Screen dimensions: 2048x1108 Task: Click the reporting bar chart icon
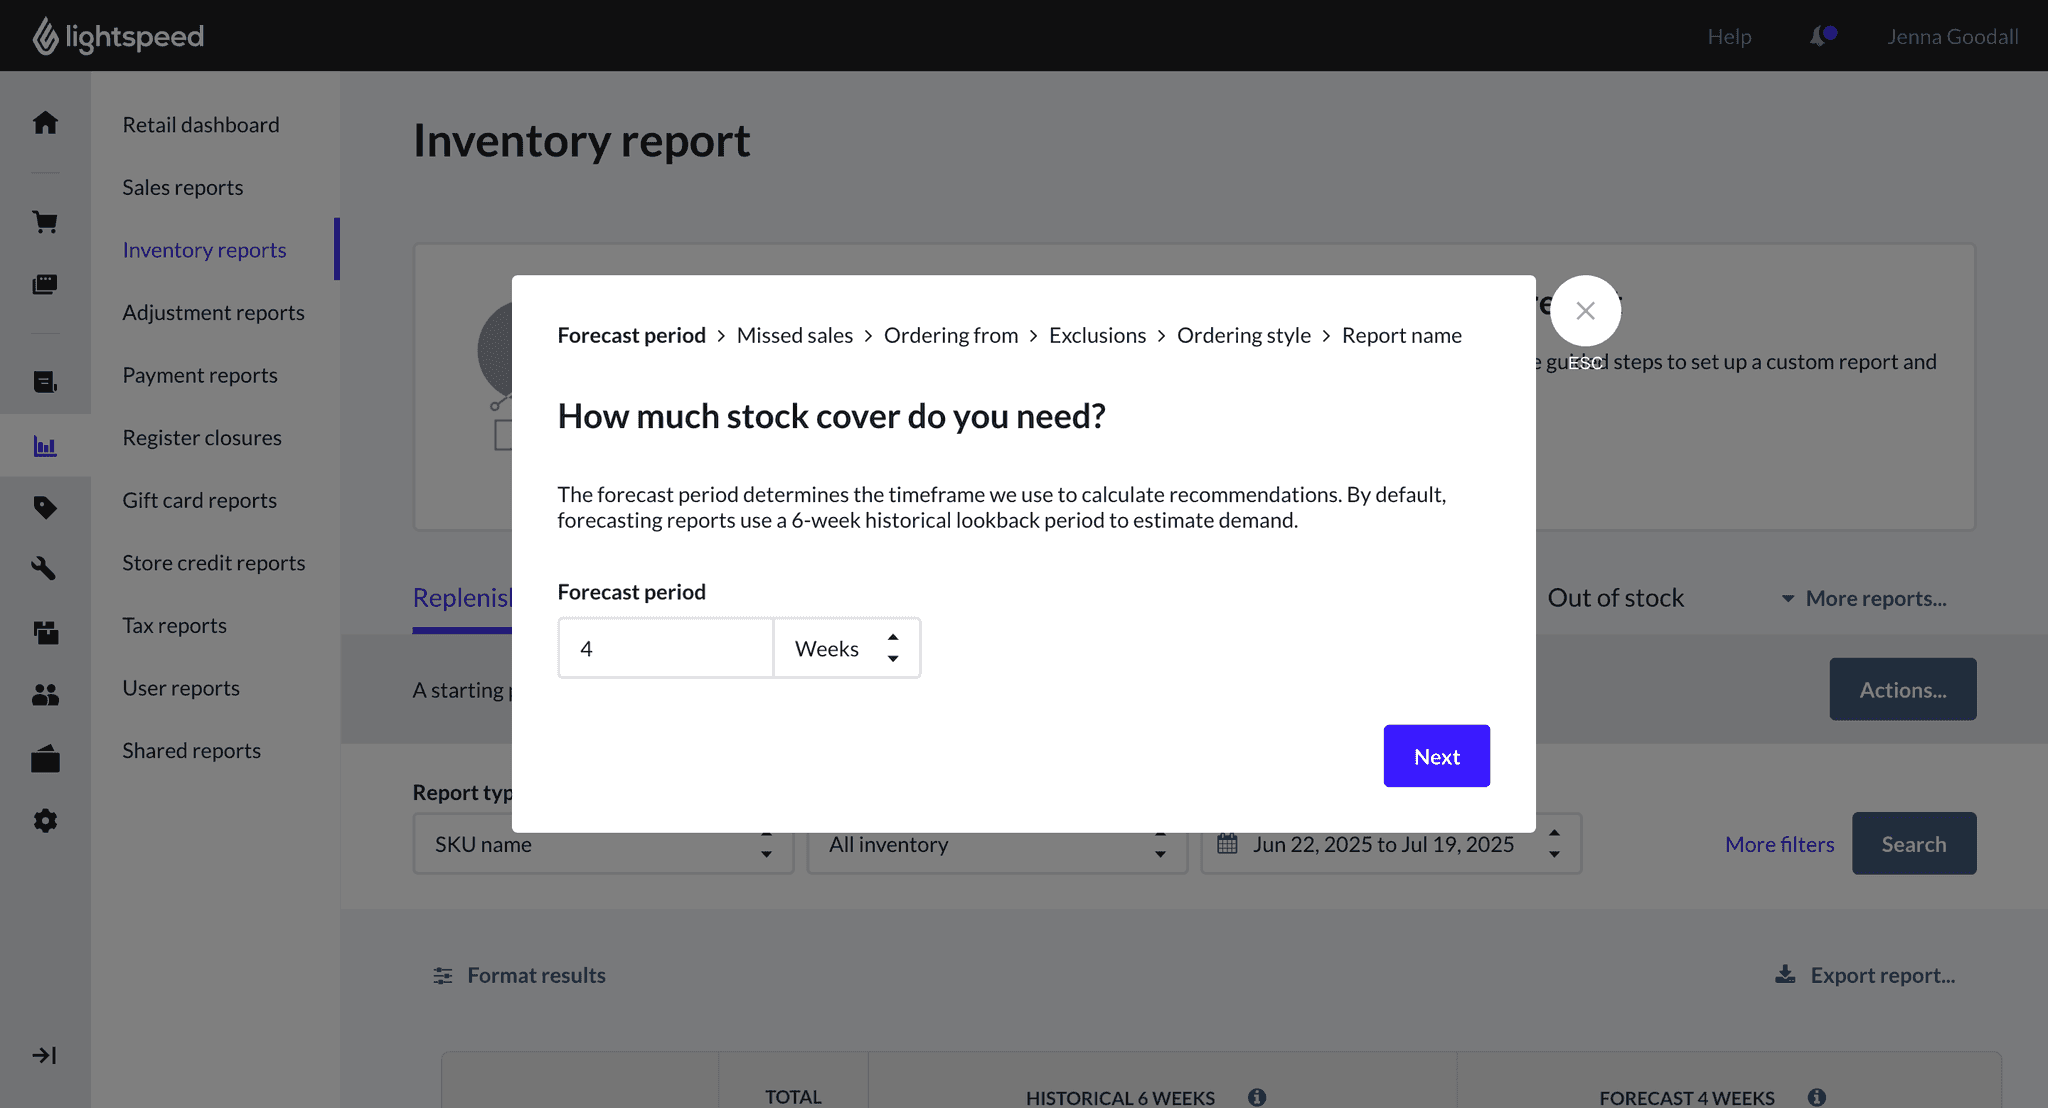tap(45, 446)
